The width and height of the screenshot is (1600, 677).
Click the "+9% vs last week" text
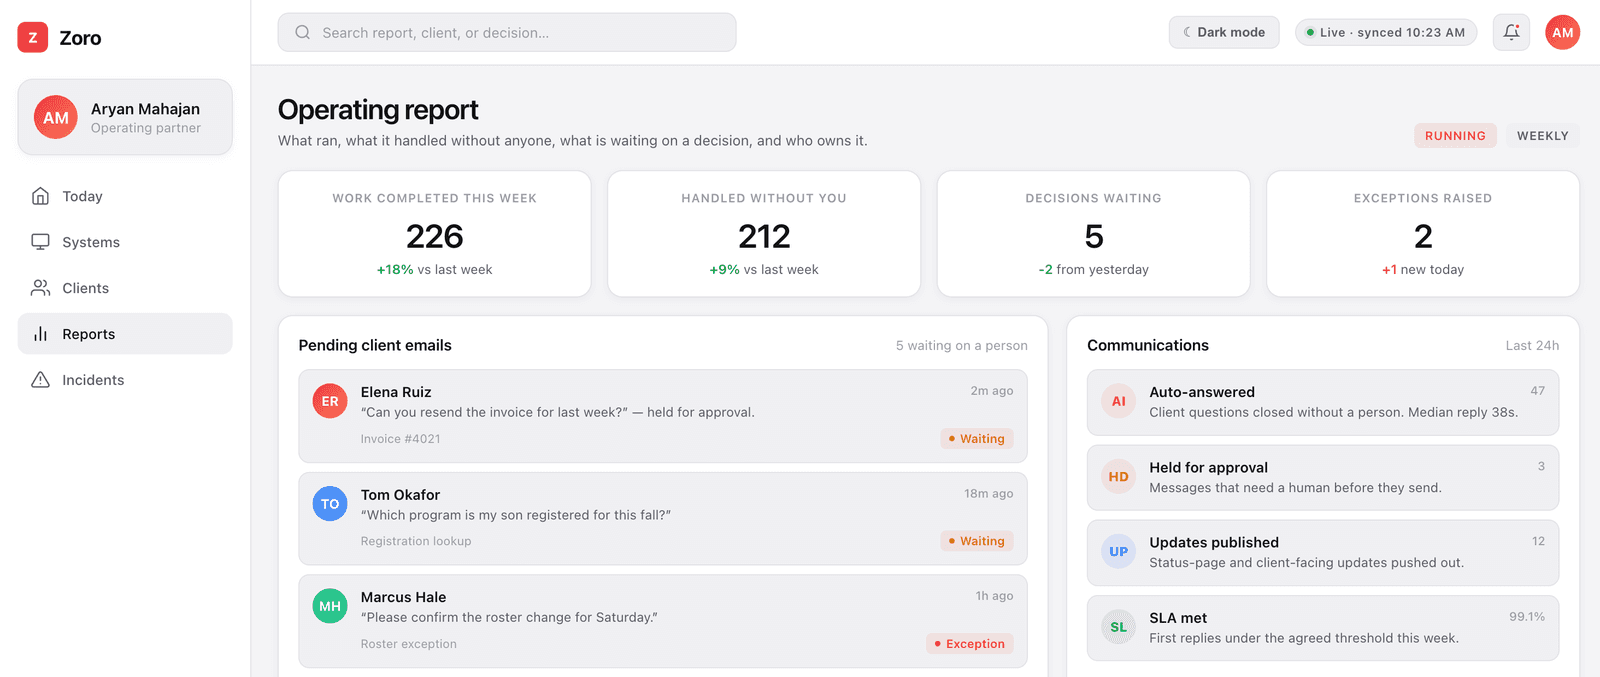click(764, 270)
